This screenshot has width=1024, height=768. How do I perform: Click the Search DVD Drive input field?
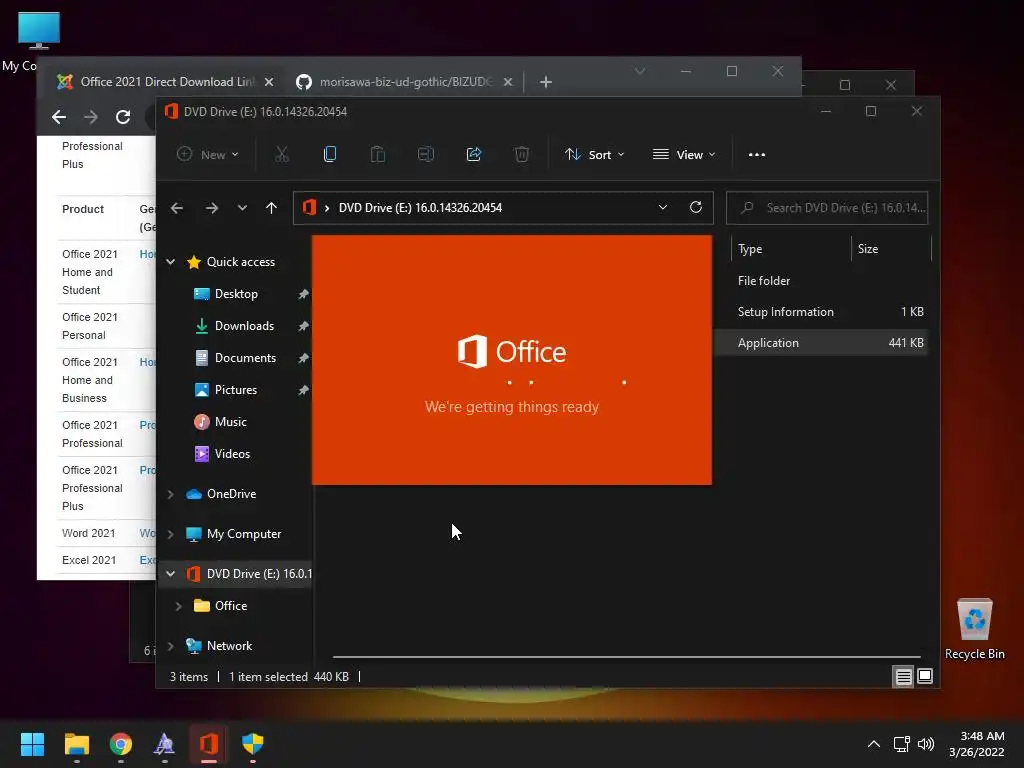[827, 208]
